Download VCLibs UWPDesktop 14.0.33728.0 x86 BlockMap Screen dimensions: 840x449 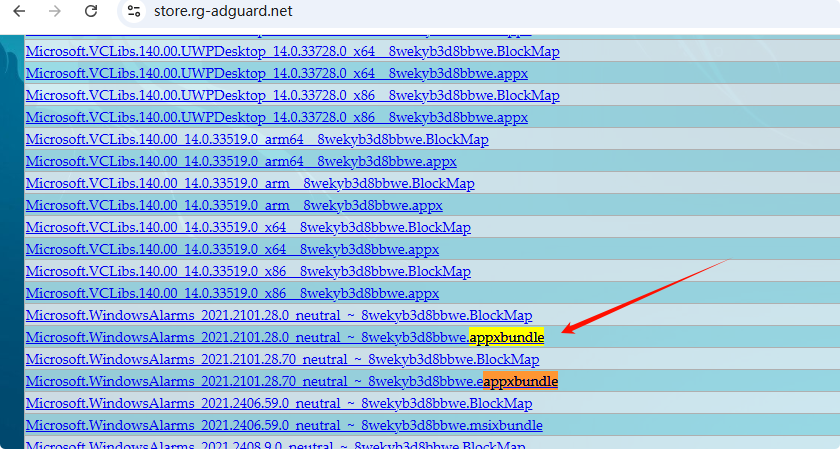point(292,95)
